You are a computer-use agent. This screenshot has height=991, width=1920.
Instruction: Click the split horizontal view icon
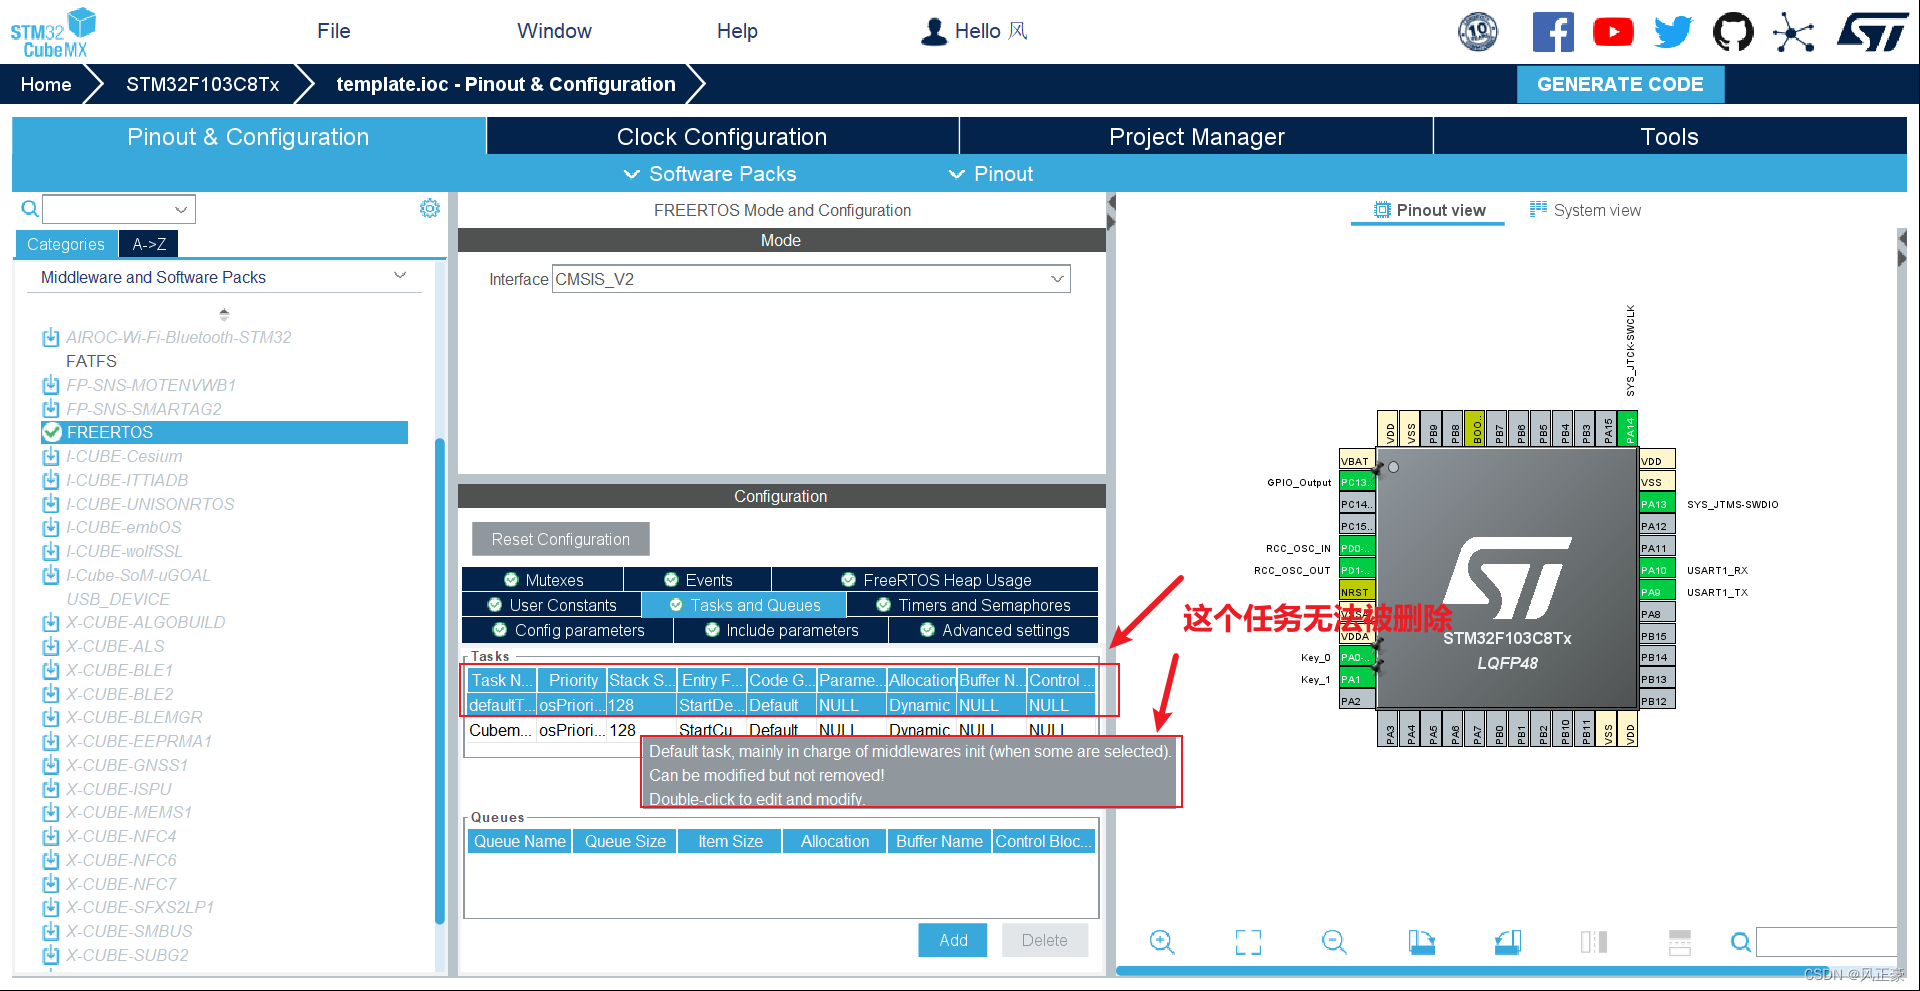[1680, 942]
